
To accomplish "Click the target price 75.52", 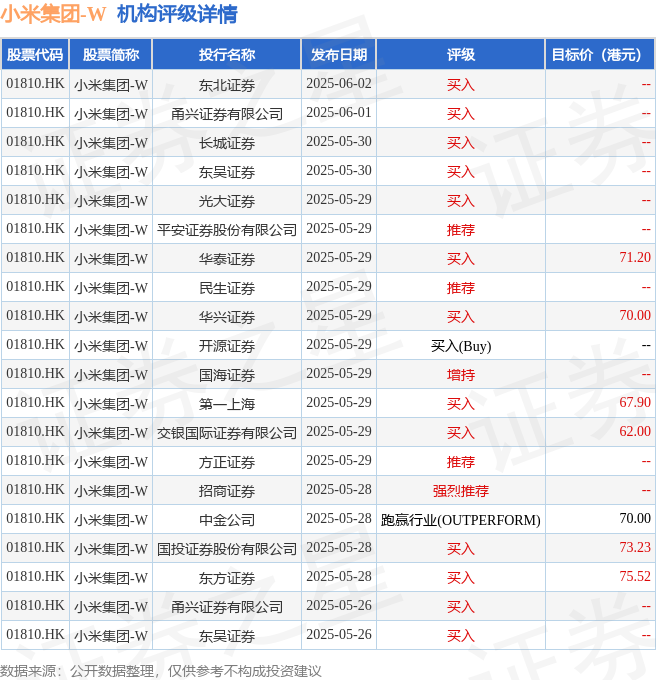I will point(635,576).
